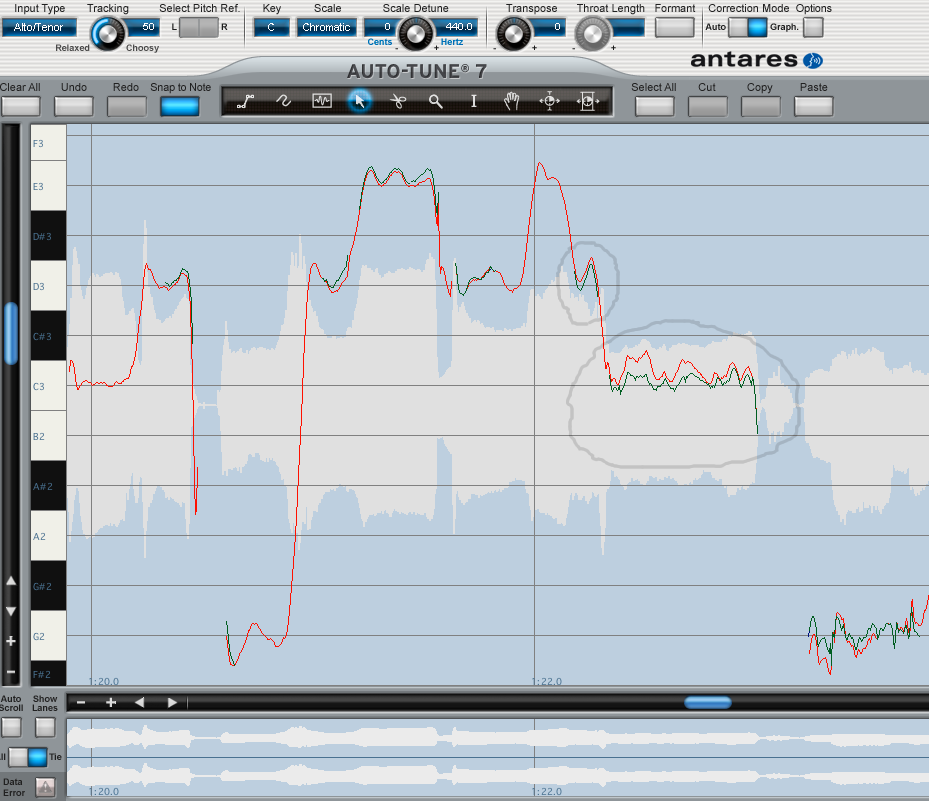Zoom out horizontally with the bottom minus
Image resolution: width=929 pixels, height=801 pixels.
point(81,703)
